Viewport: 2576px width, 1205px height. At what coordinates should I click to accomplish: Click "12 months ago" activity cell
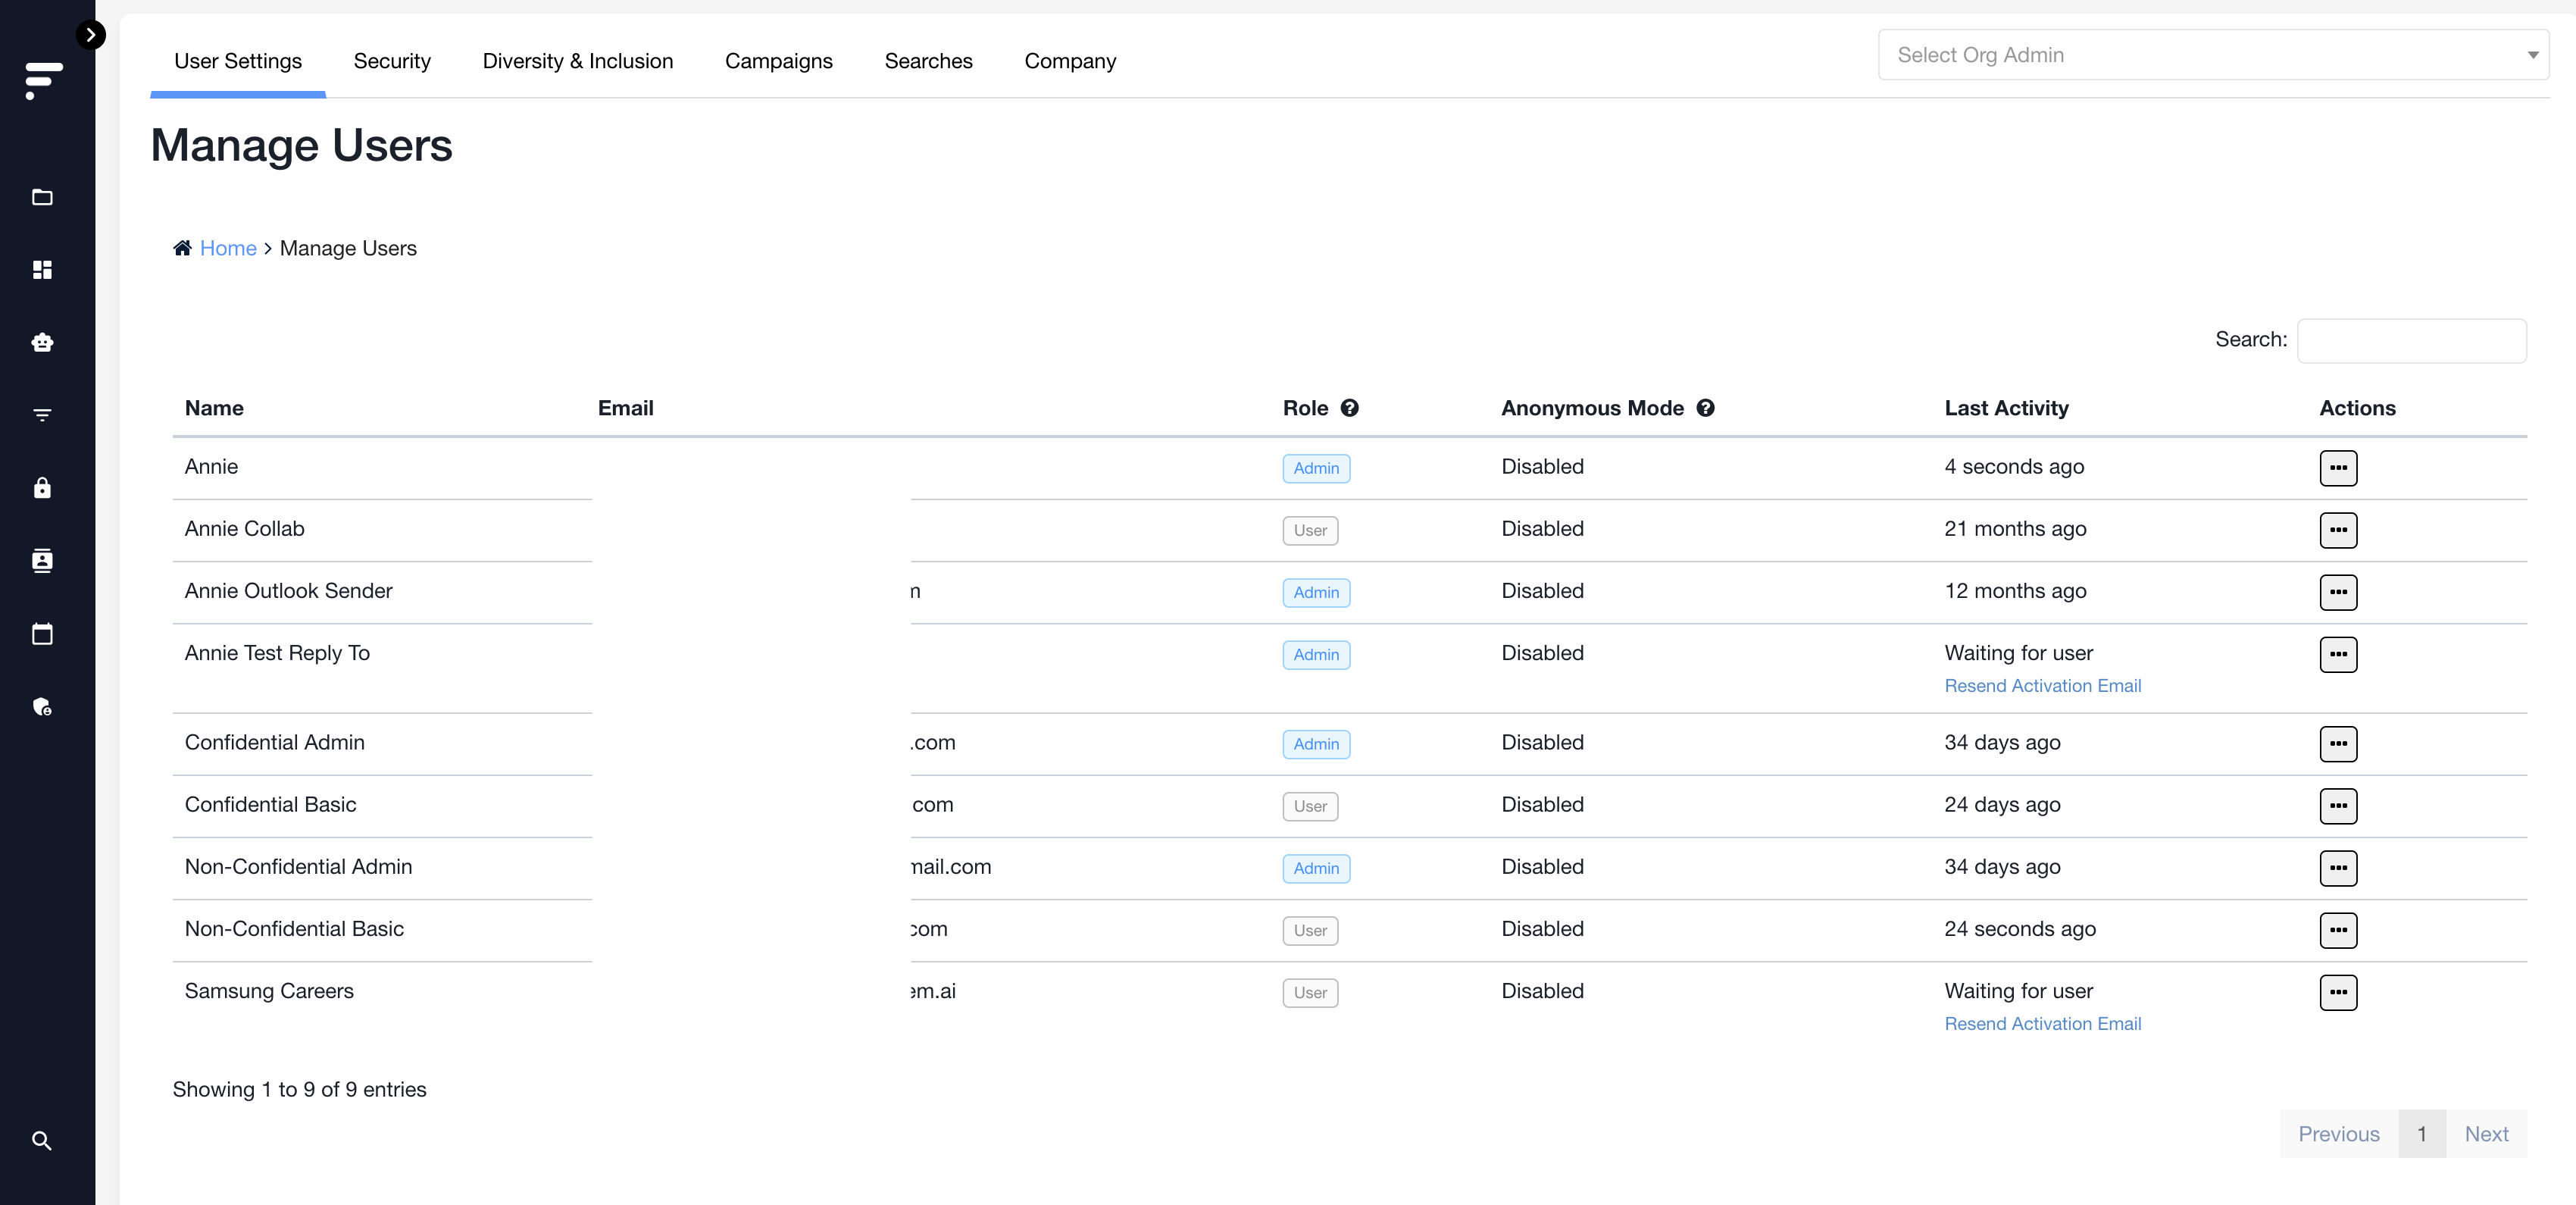pos(2015,591)
